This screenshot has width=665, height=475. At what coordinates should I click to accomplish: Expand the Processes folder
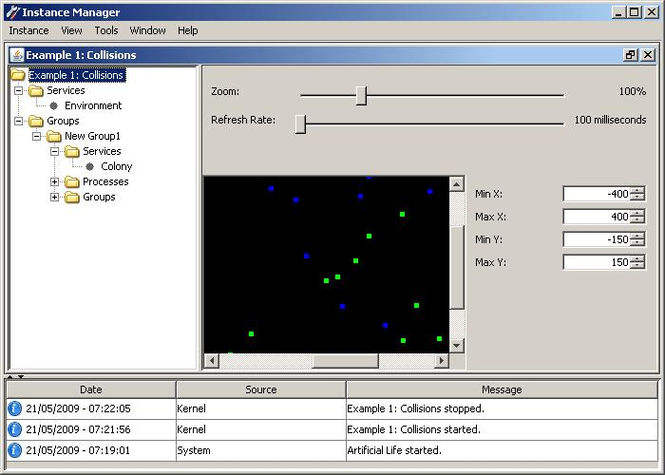click(x=54, y=182)
